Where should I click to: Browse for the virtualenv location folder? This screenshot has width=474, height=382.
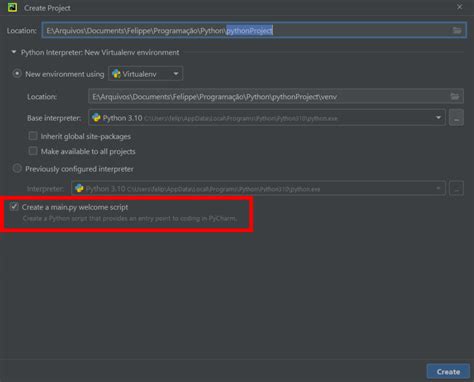(x=455, y=97)
